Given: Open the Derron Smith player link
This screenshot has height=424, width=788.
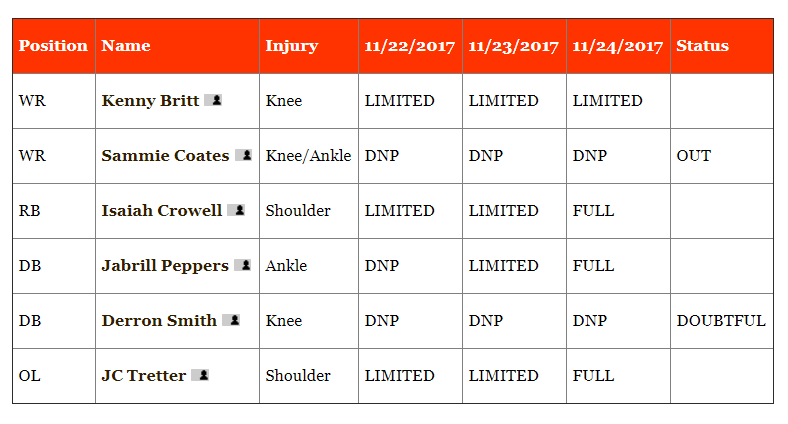Looking at the screenshot, I should [159, 321].
